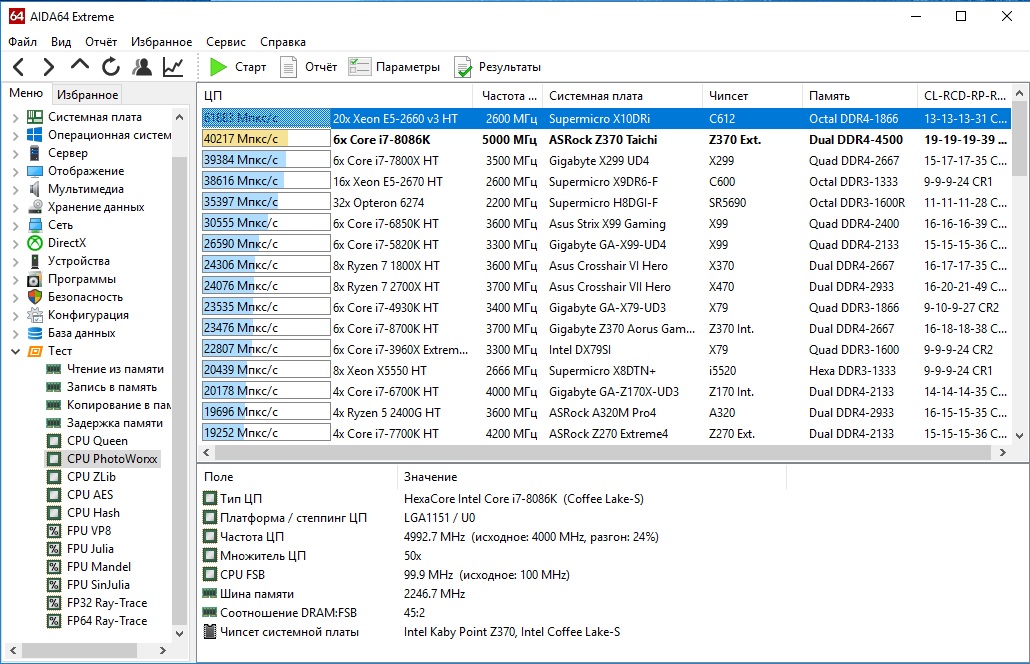Image resolution: width=1030 pixels, height=664 pixels.
Task: Start the benchmark with the Старт button
Action: point(238,67)
